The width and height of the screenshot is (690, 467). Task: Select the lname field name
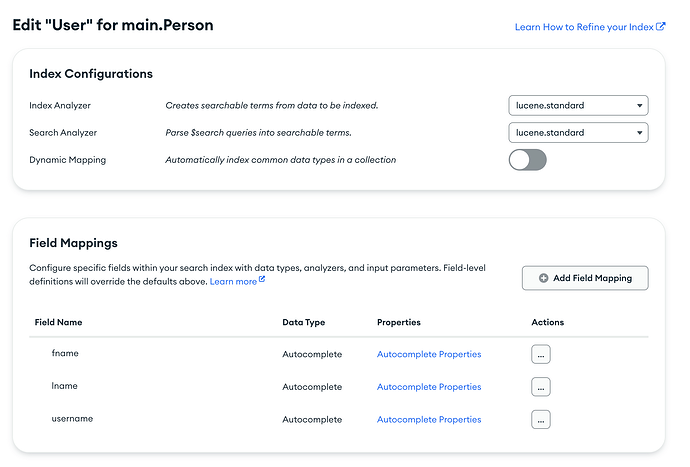click(x=65, y=386)
